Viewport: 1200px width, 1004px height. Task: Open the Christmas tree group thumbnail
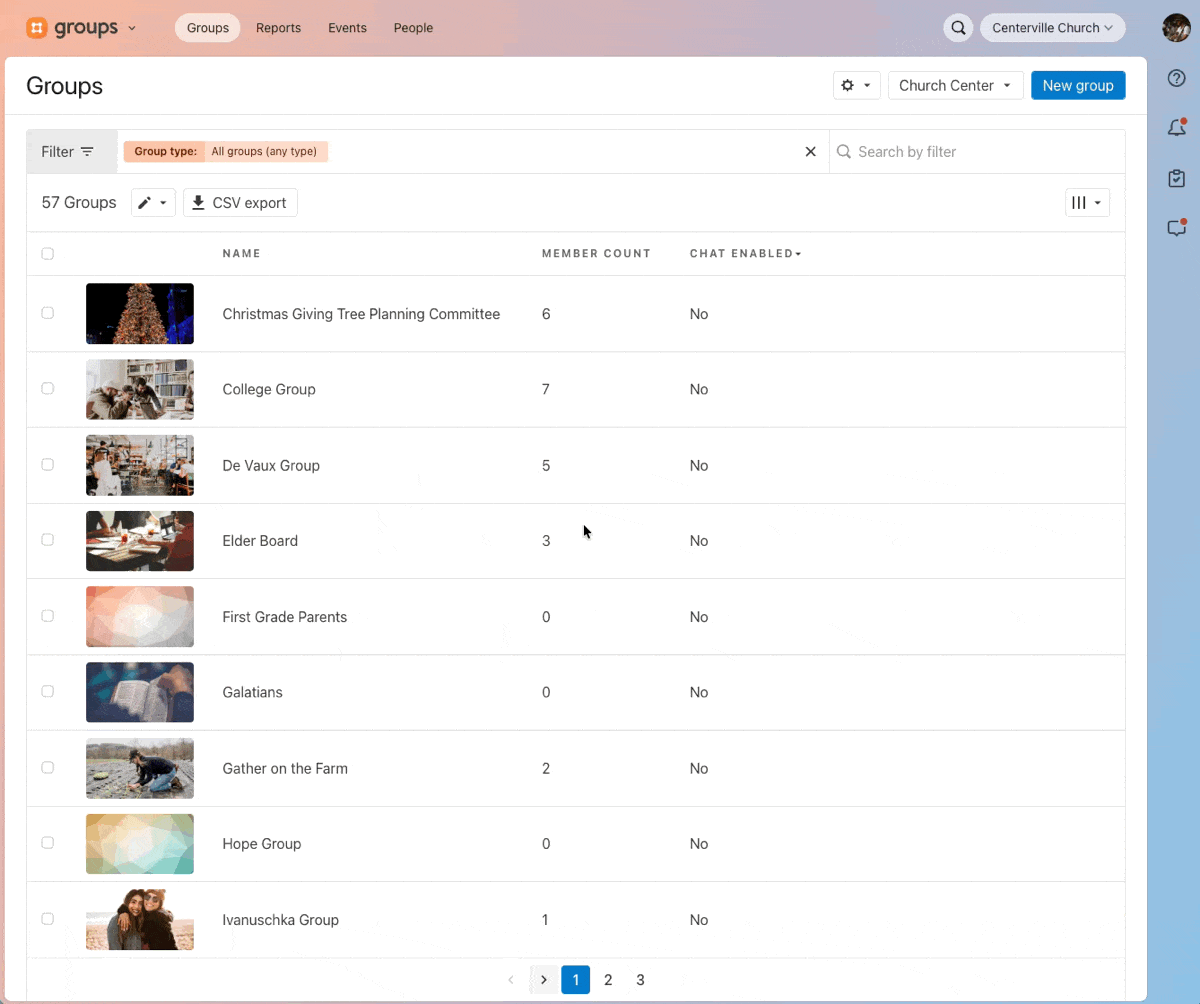click(x=140, y=314)
